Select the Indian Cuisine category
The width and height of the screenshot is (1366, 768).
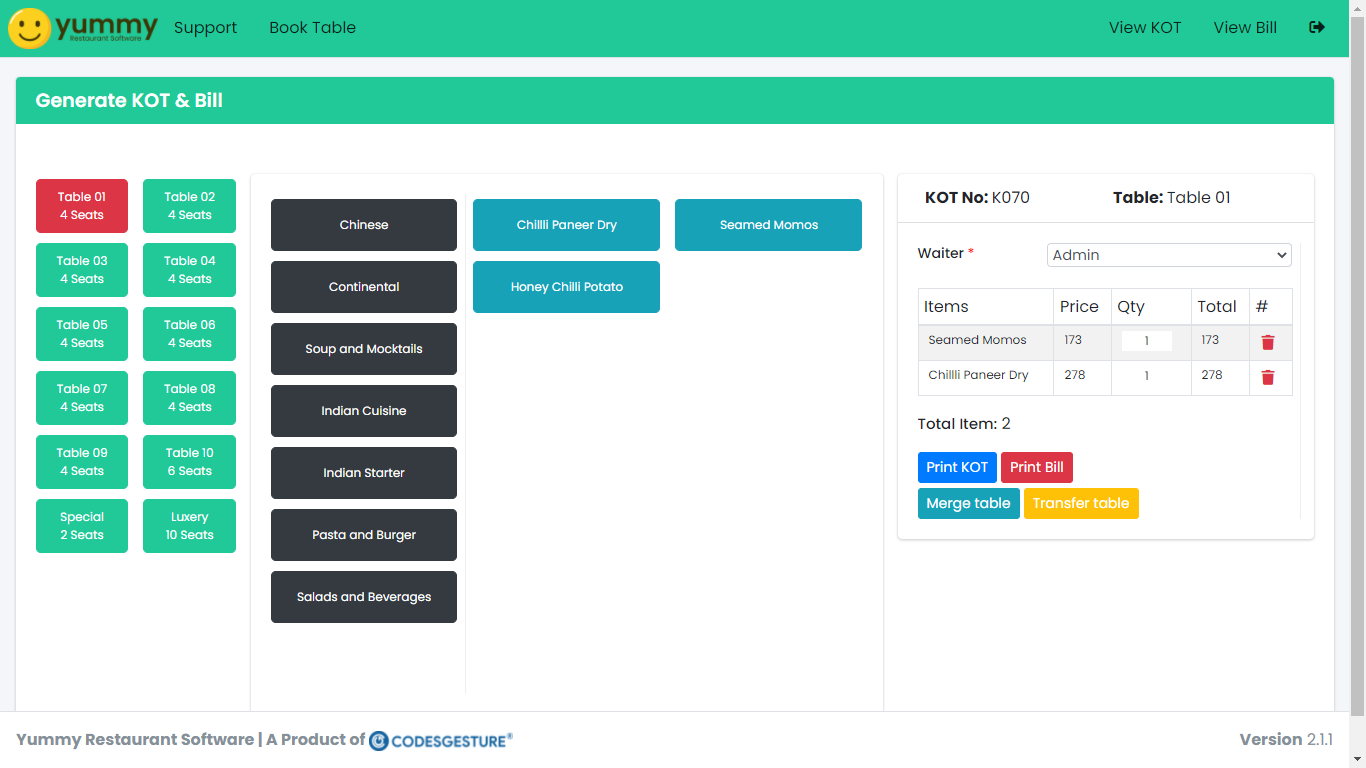pyautogui.click(x=363, y=411)
